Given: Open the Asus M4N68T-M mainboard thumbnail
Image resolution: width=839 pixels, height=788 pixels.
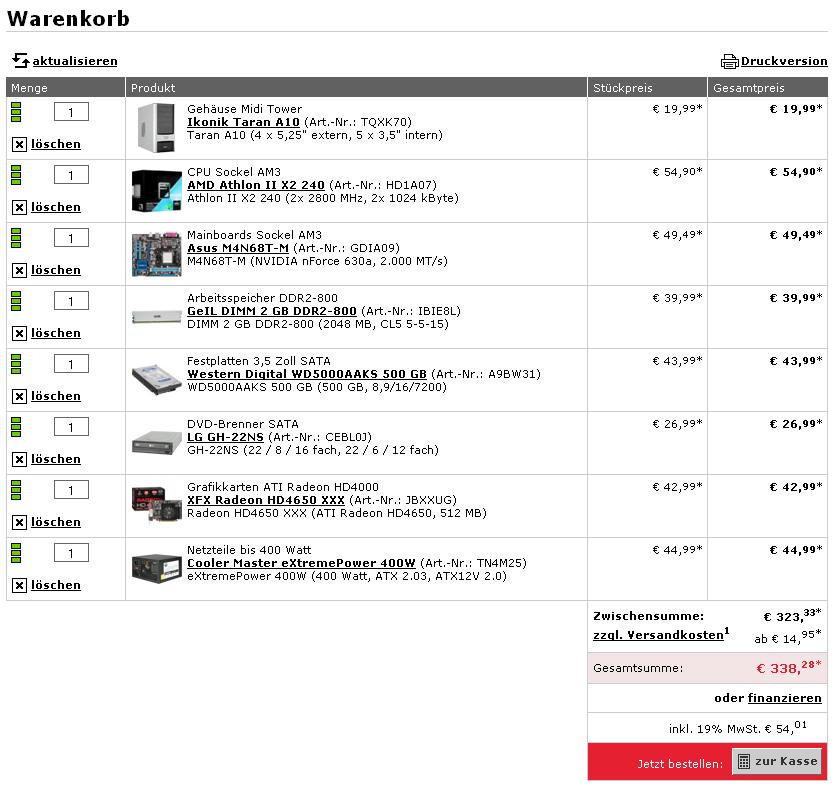Looking at the screenshot, I should [157, 254].
